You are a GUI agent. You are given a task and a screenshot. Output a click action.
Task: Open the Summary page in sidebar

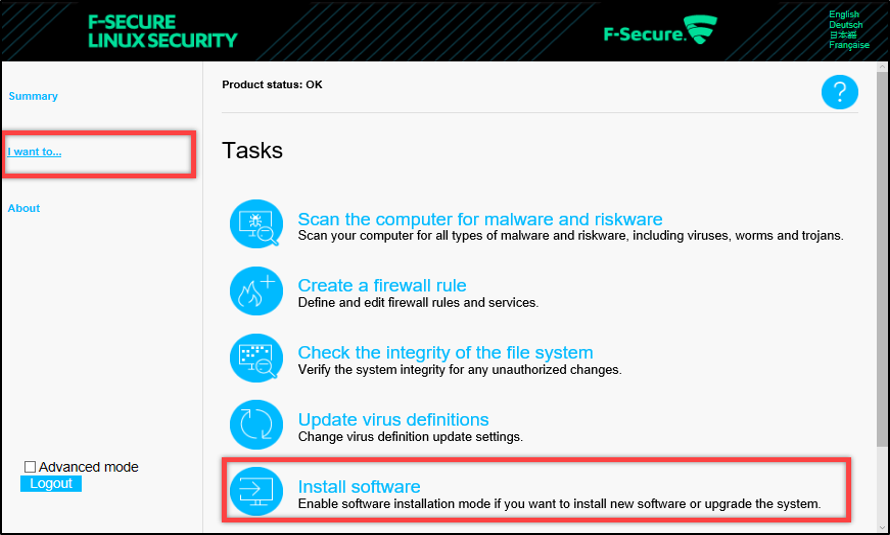[x=33, y=96]
